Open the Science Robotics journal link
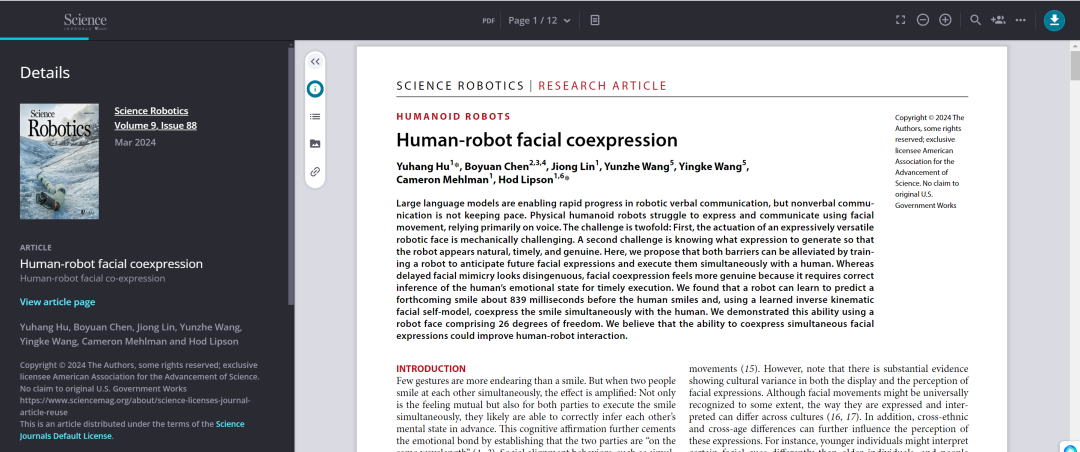1080x452 pixels. click(151, 111)
